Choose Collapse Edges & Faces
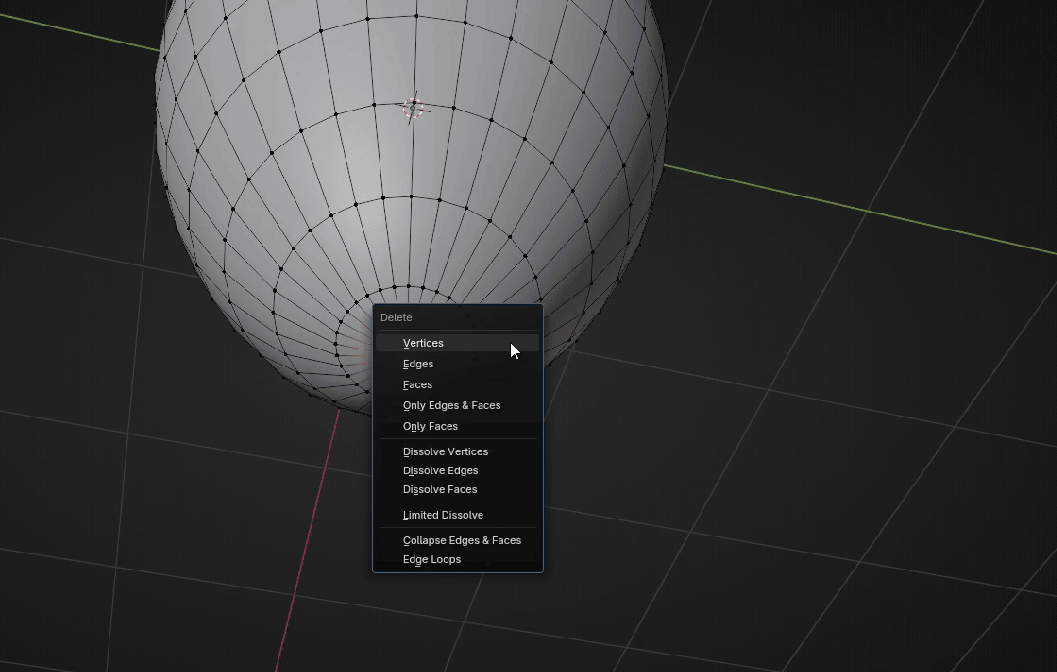The height and width of the screenshot is (672, 1057). 462,541
